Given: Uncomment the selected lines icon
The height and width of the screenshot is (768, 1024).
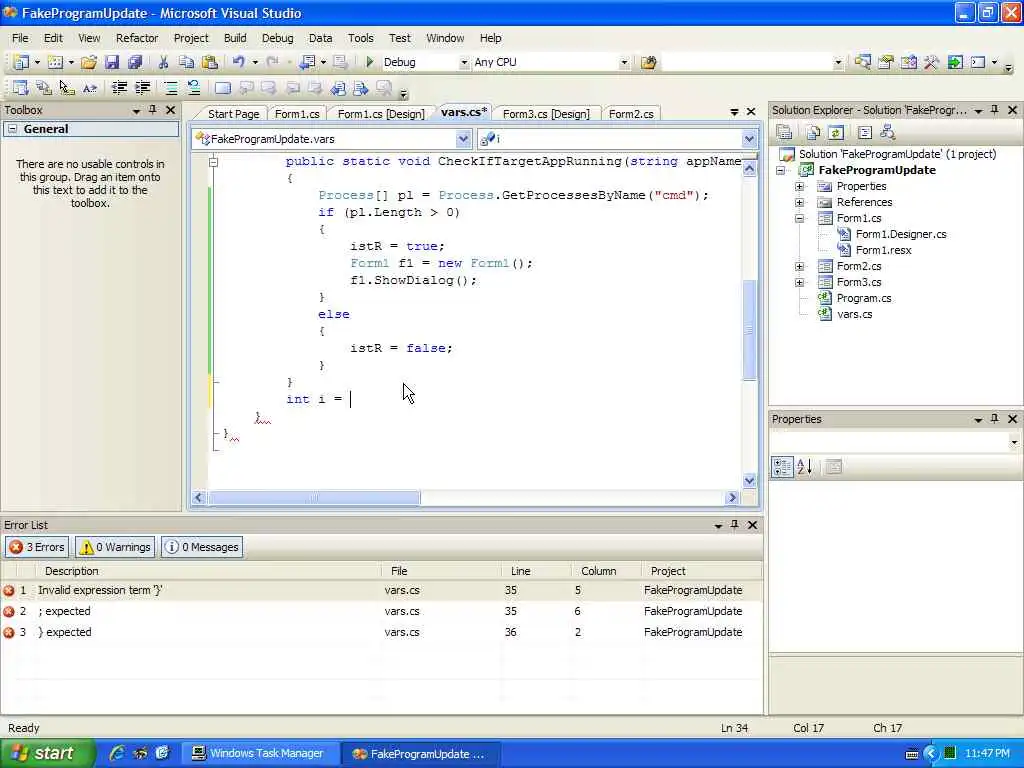Looking at the screenshot, I should tap(194, 88).
